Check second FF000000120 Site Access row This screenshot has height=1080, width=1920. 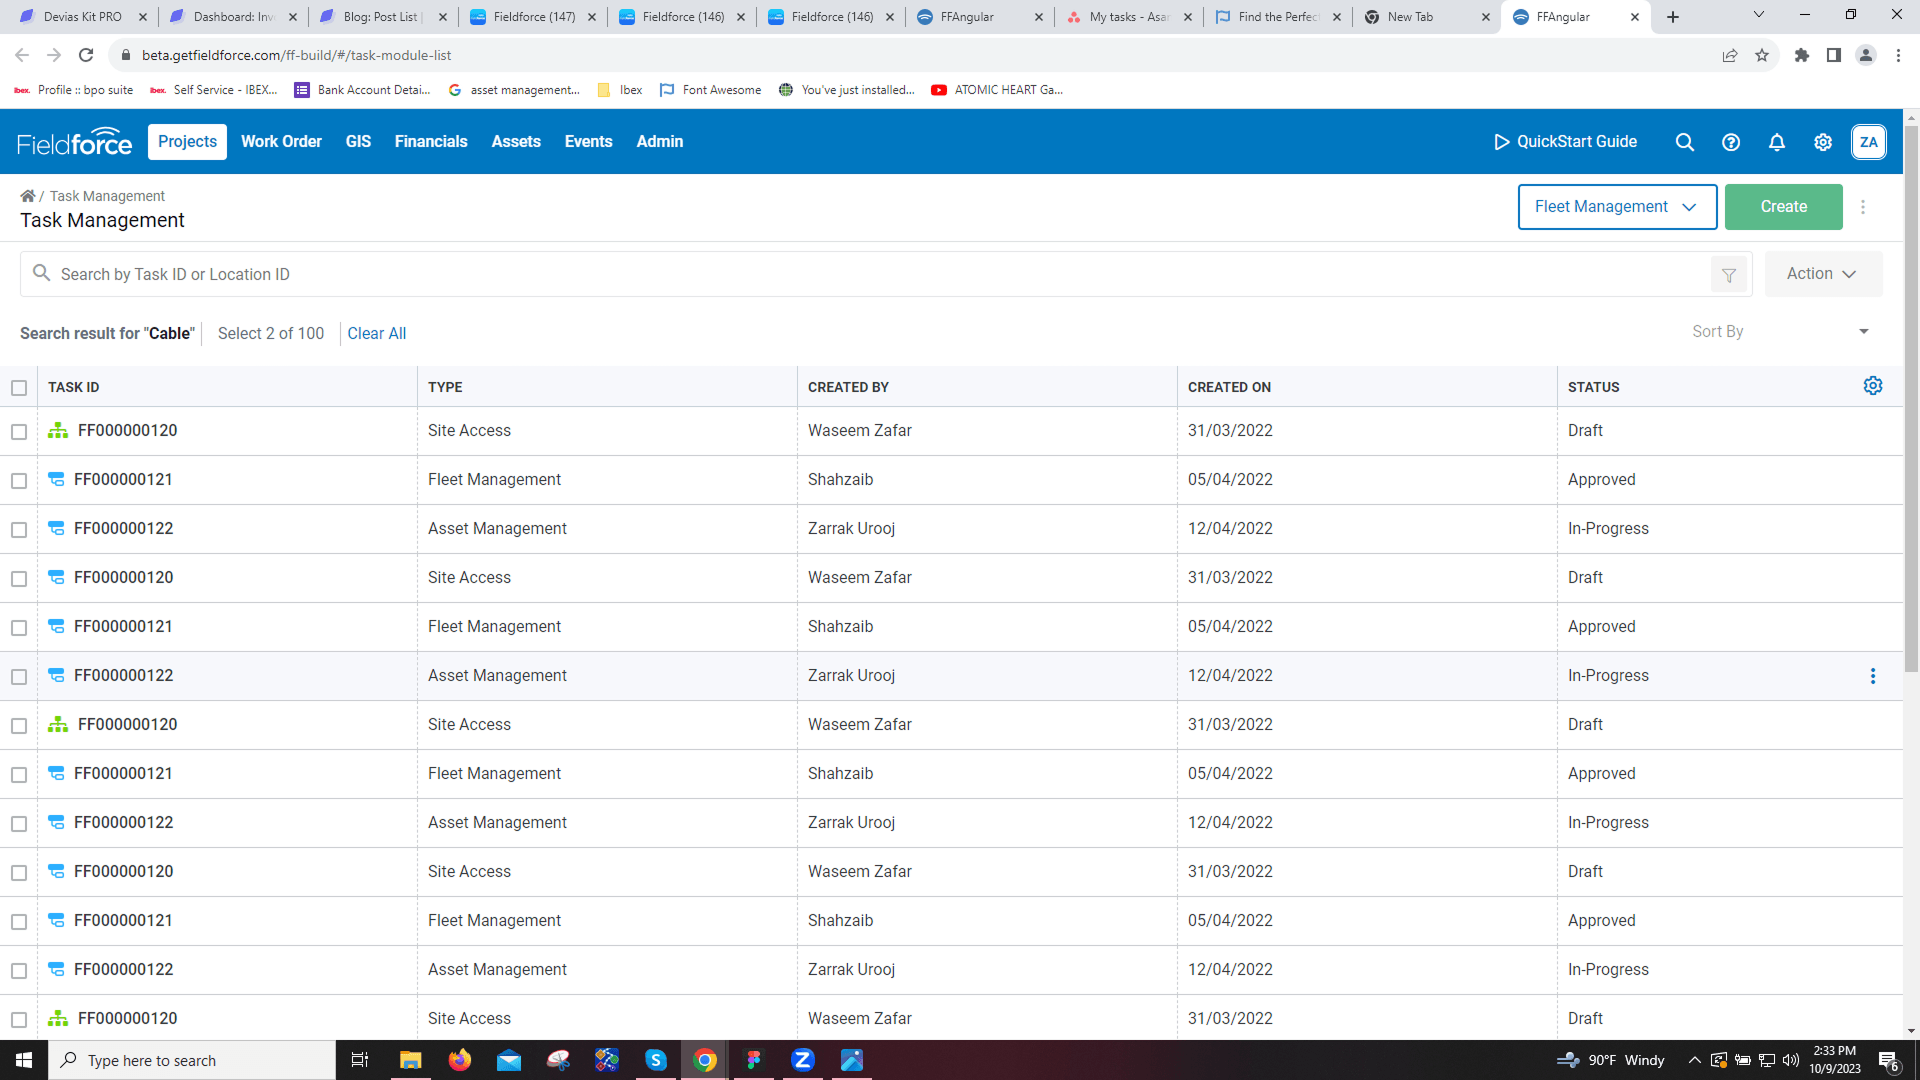19,579
